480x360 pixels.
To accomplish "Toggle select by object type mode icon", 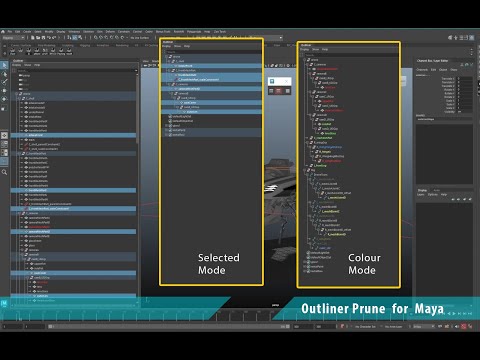I will pos(75,38).
